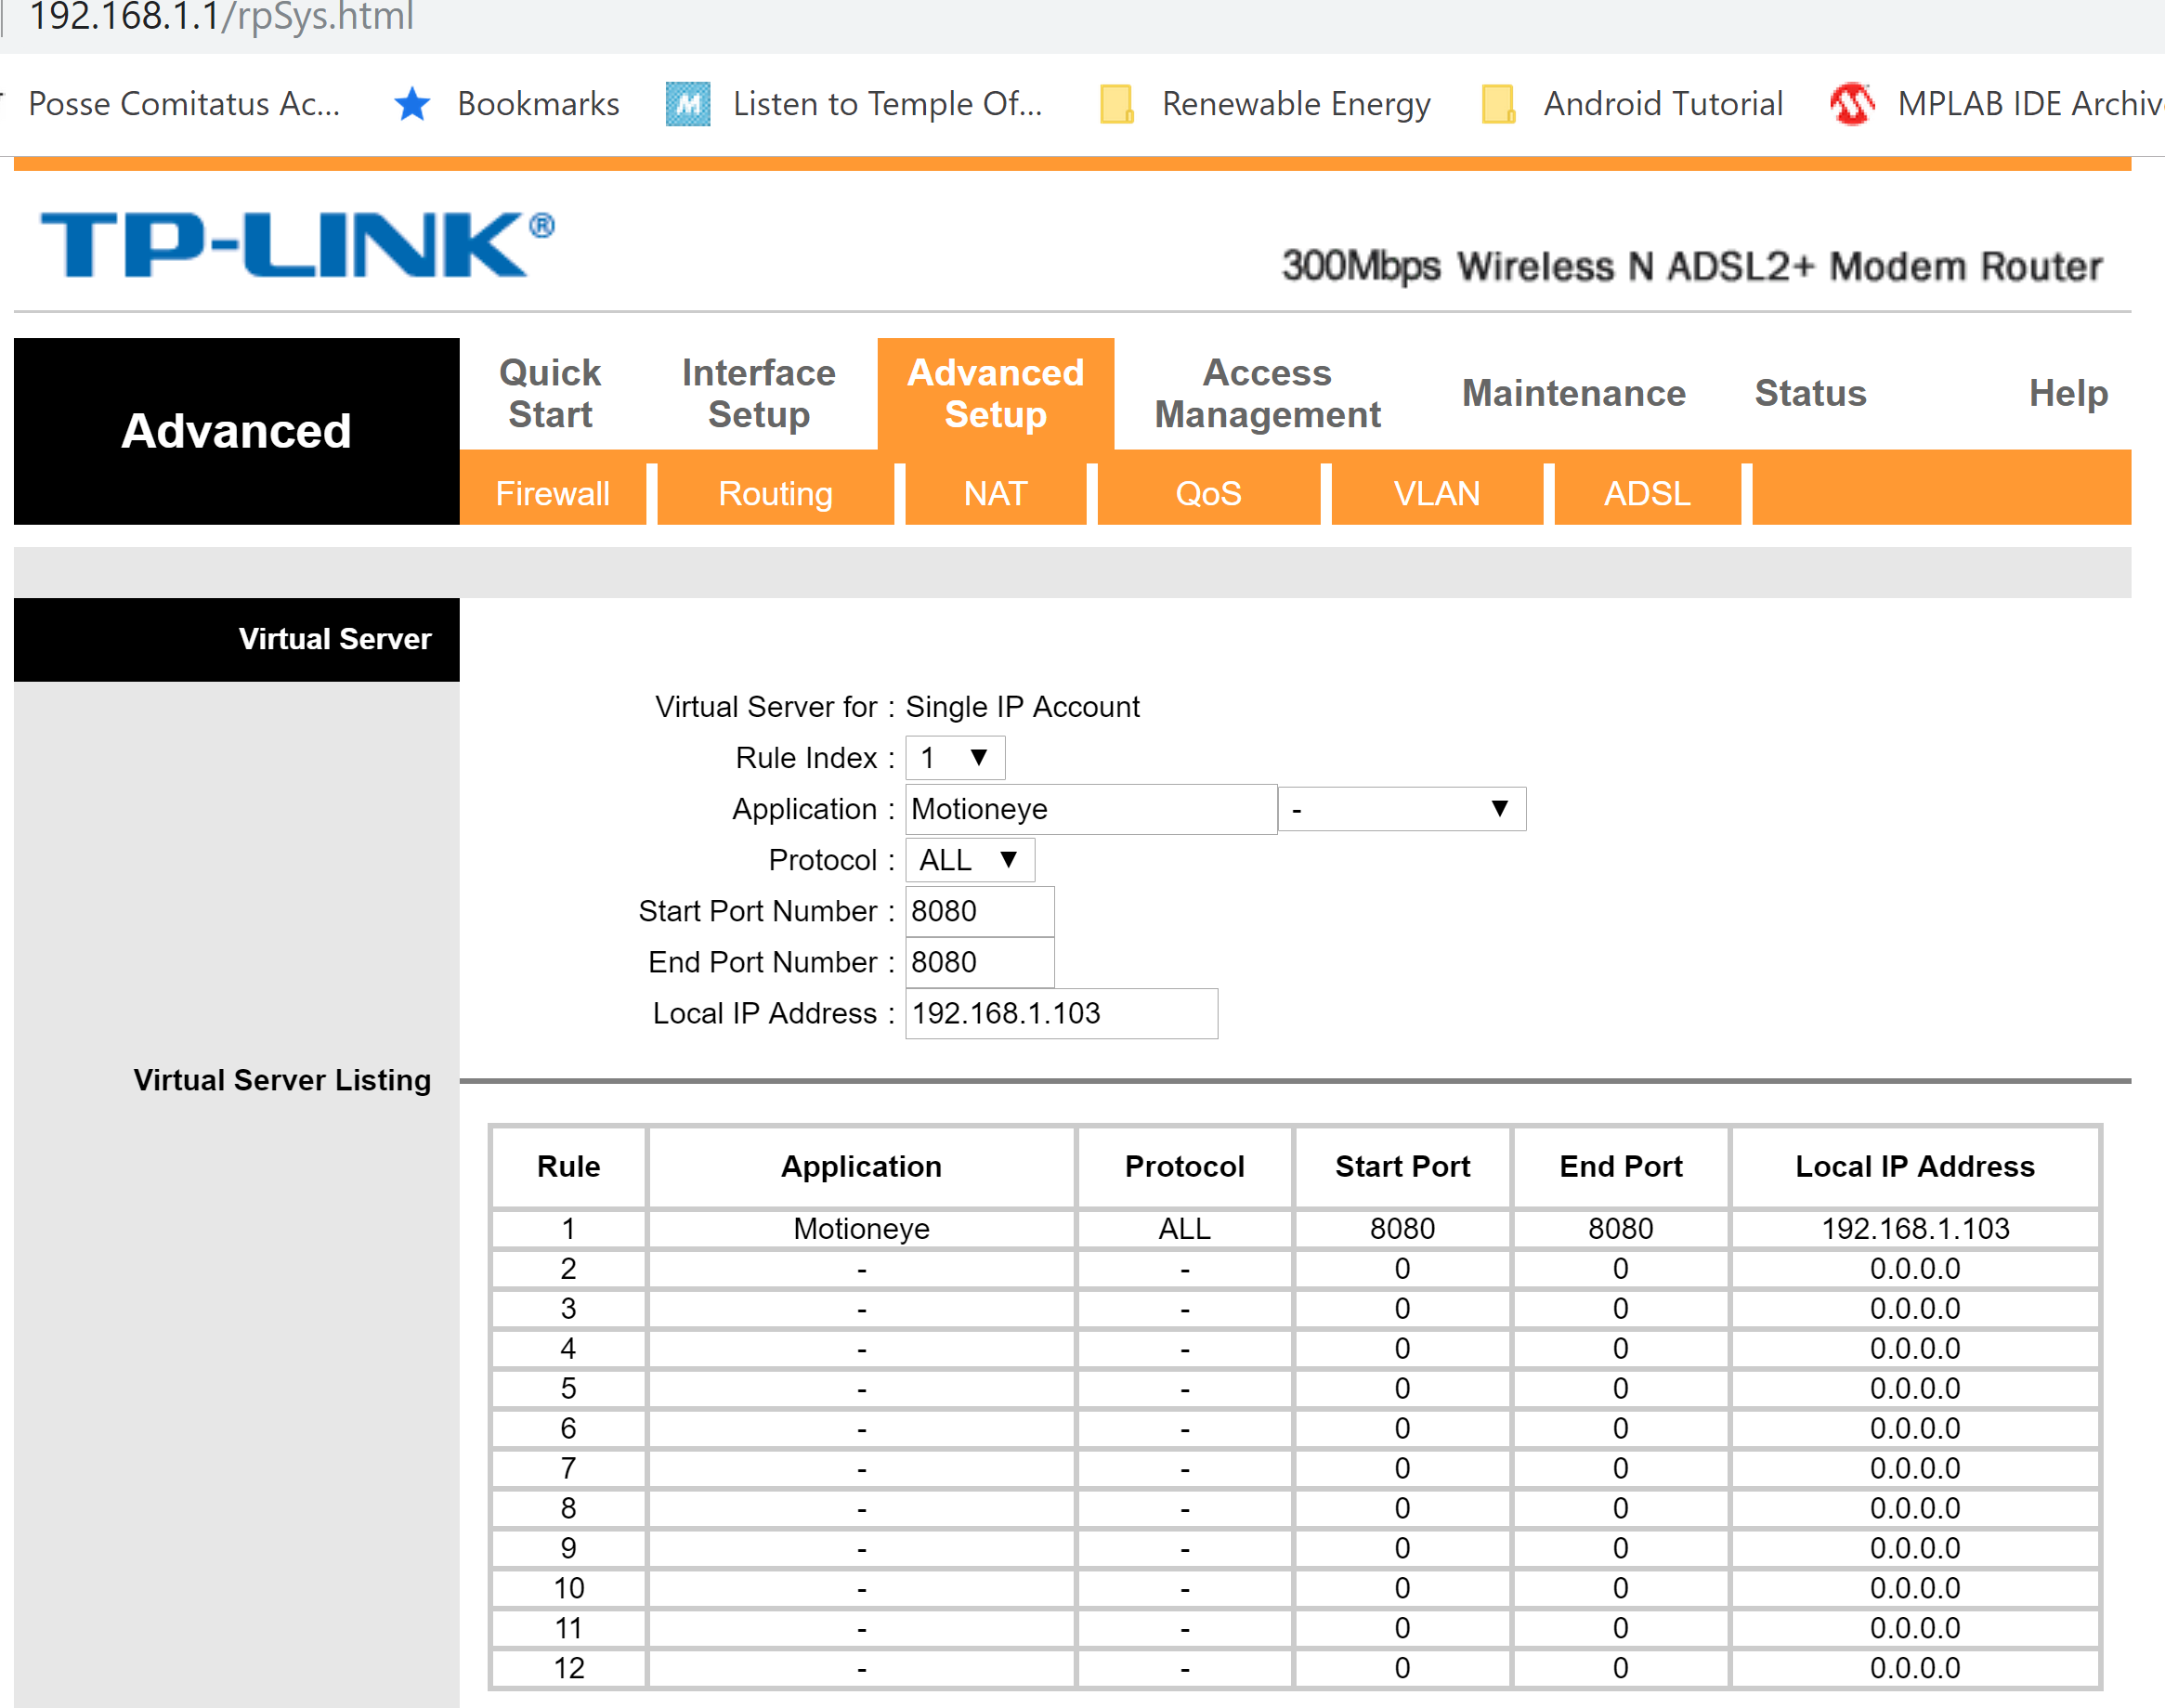Viewport: 2165px width, 1708px height.
Task: Click the Local IP Address column header
Action: tap(1914, 1166)
